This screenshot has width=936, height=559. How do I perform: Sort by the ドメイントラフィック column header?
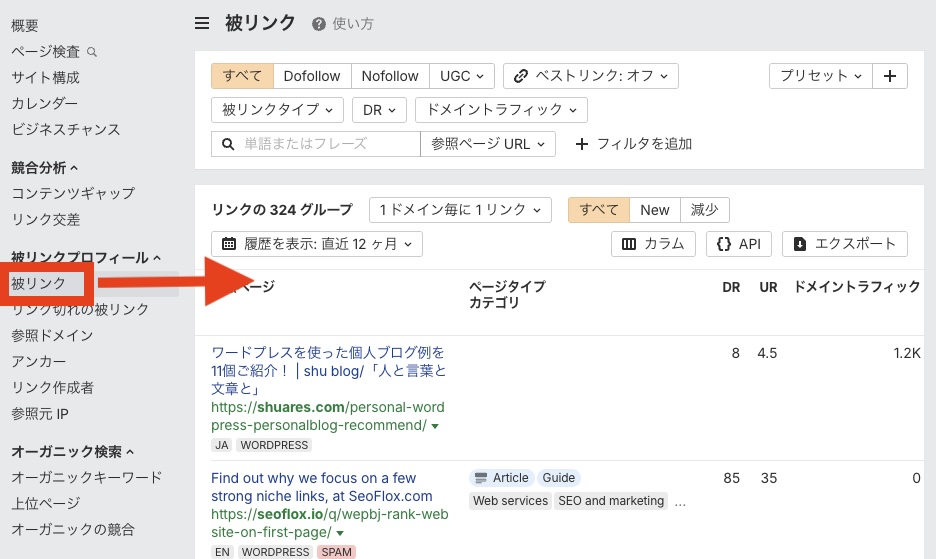click(x=857, y=287)
